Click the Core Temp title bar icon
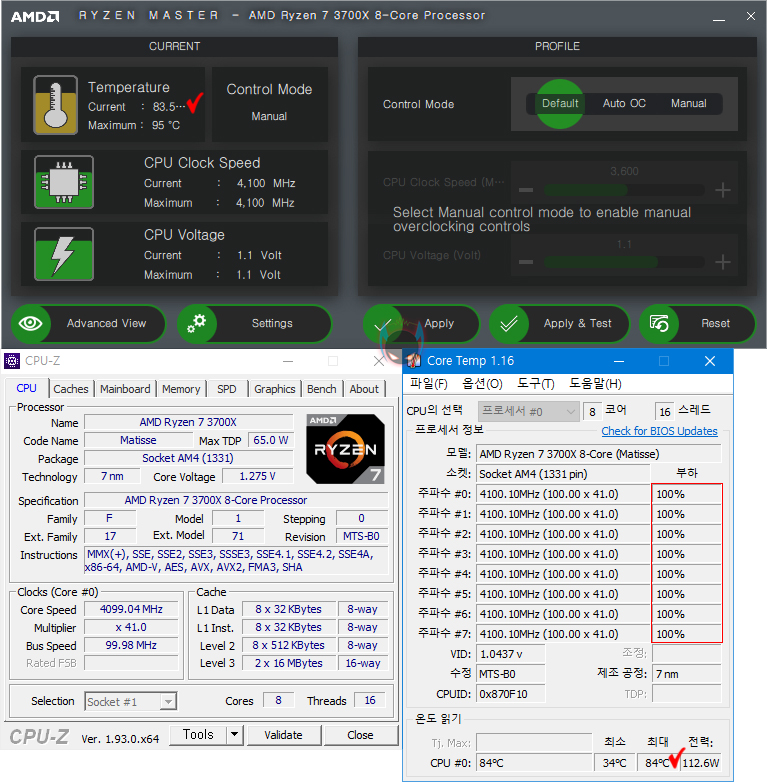Screen dimensions: 767x782 [414, 361]
